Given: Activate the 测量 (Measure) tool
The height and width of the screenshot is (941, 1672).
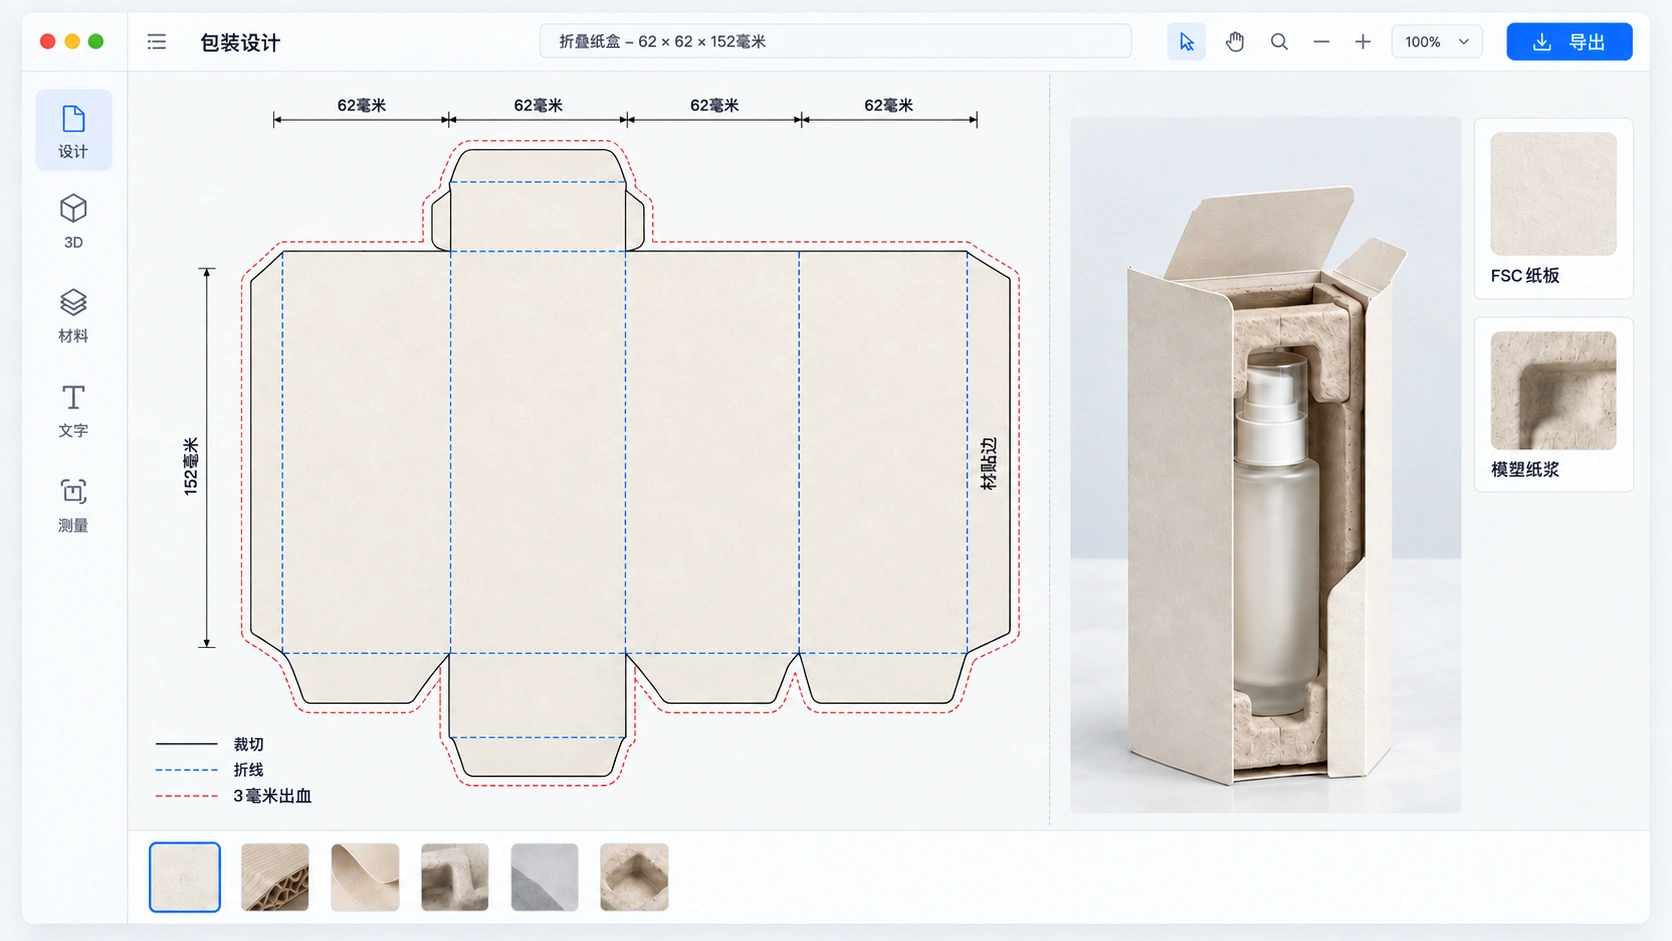Looking at the screenshot, I should point(74,504).
